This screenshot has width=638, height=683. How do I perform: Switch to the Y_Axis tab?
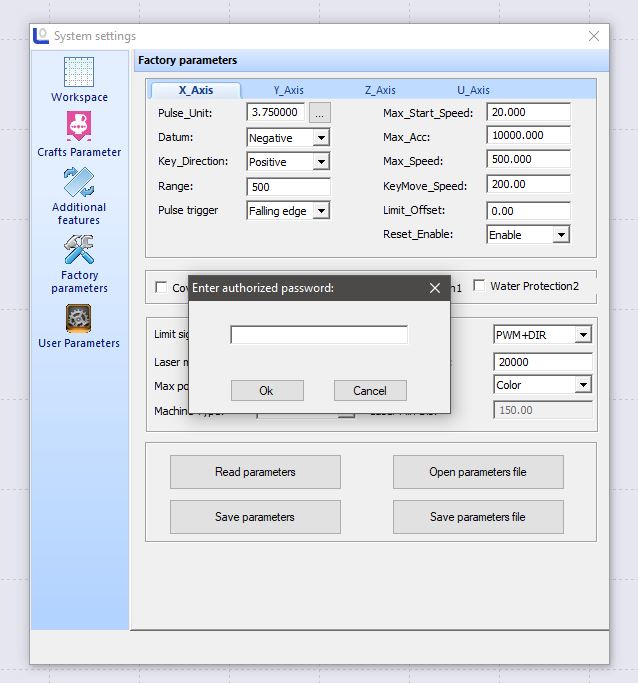tap(288, 90)
